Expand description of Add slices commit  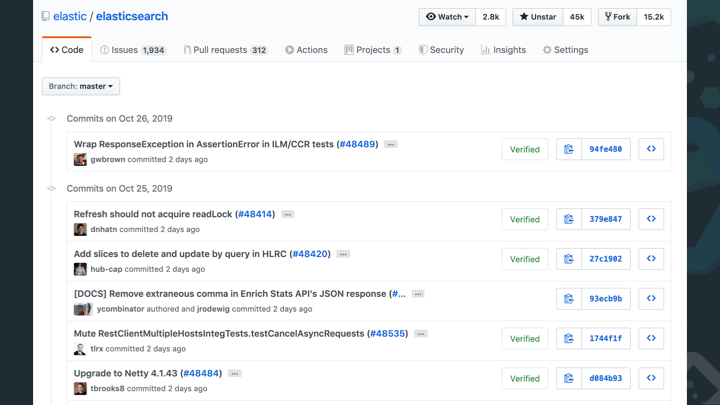pos(343,254)
